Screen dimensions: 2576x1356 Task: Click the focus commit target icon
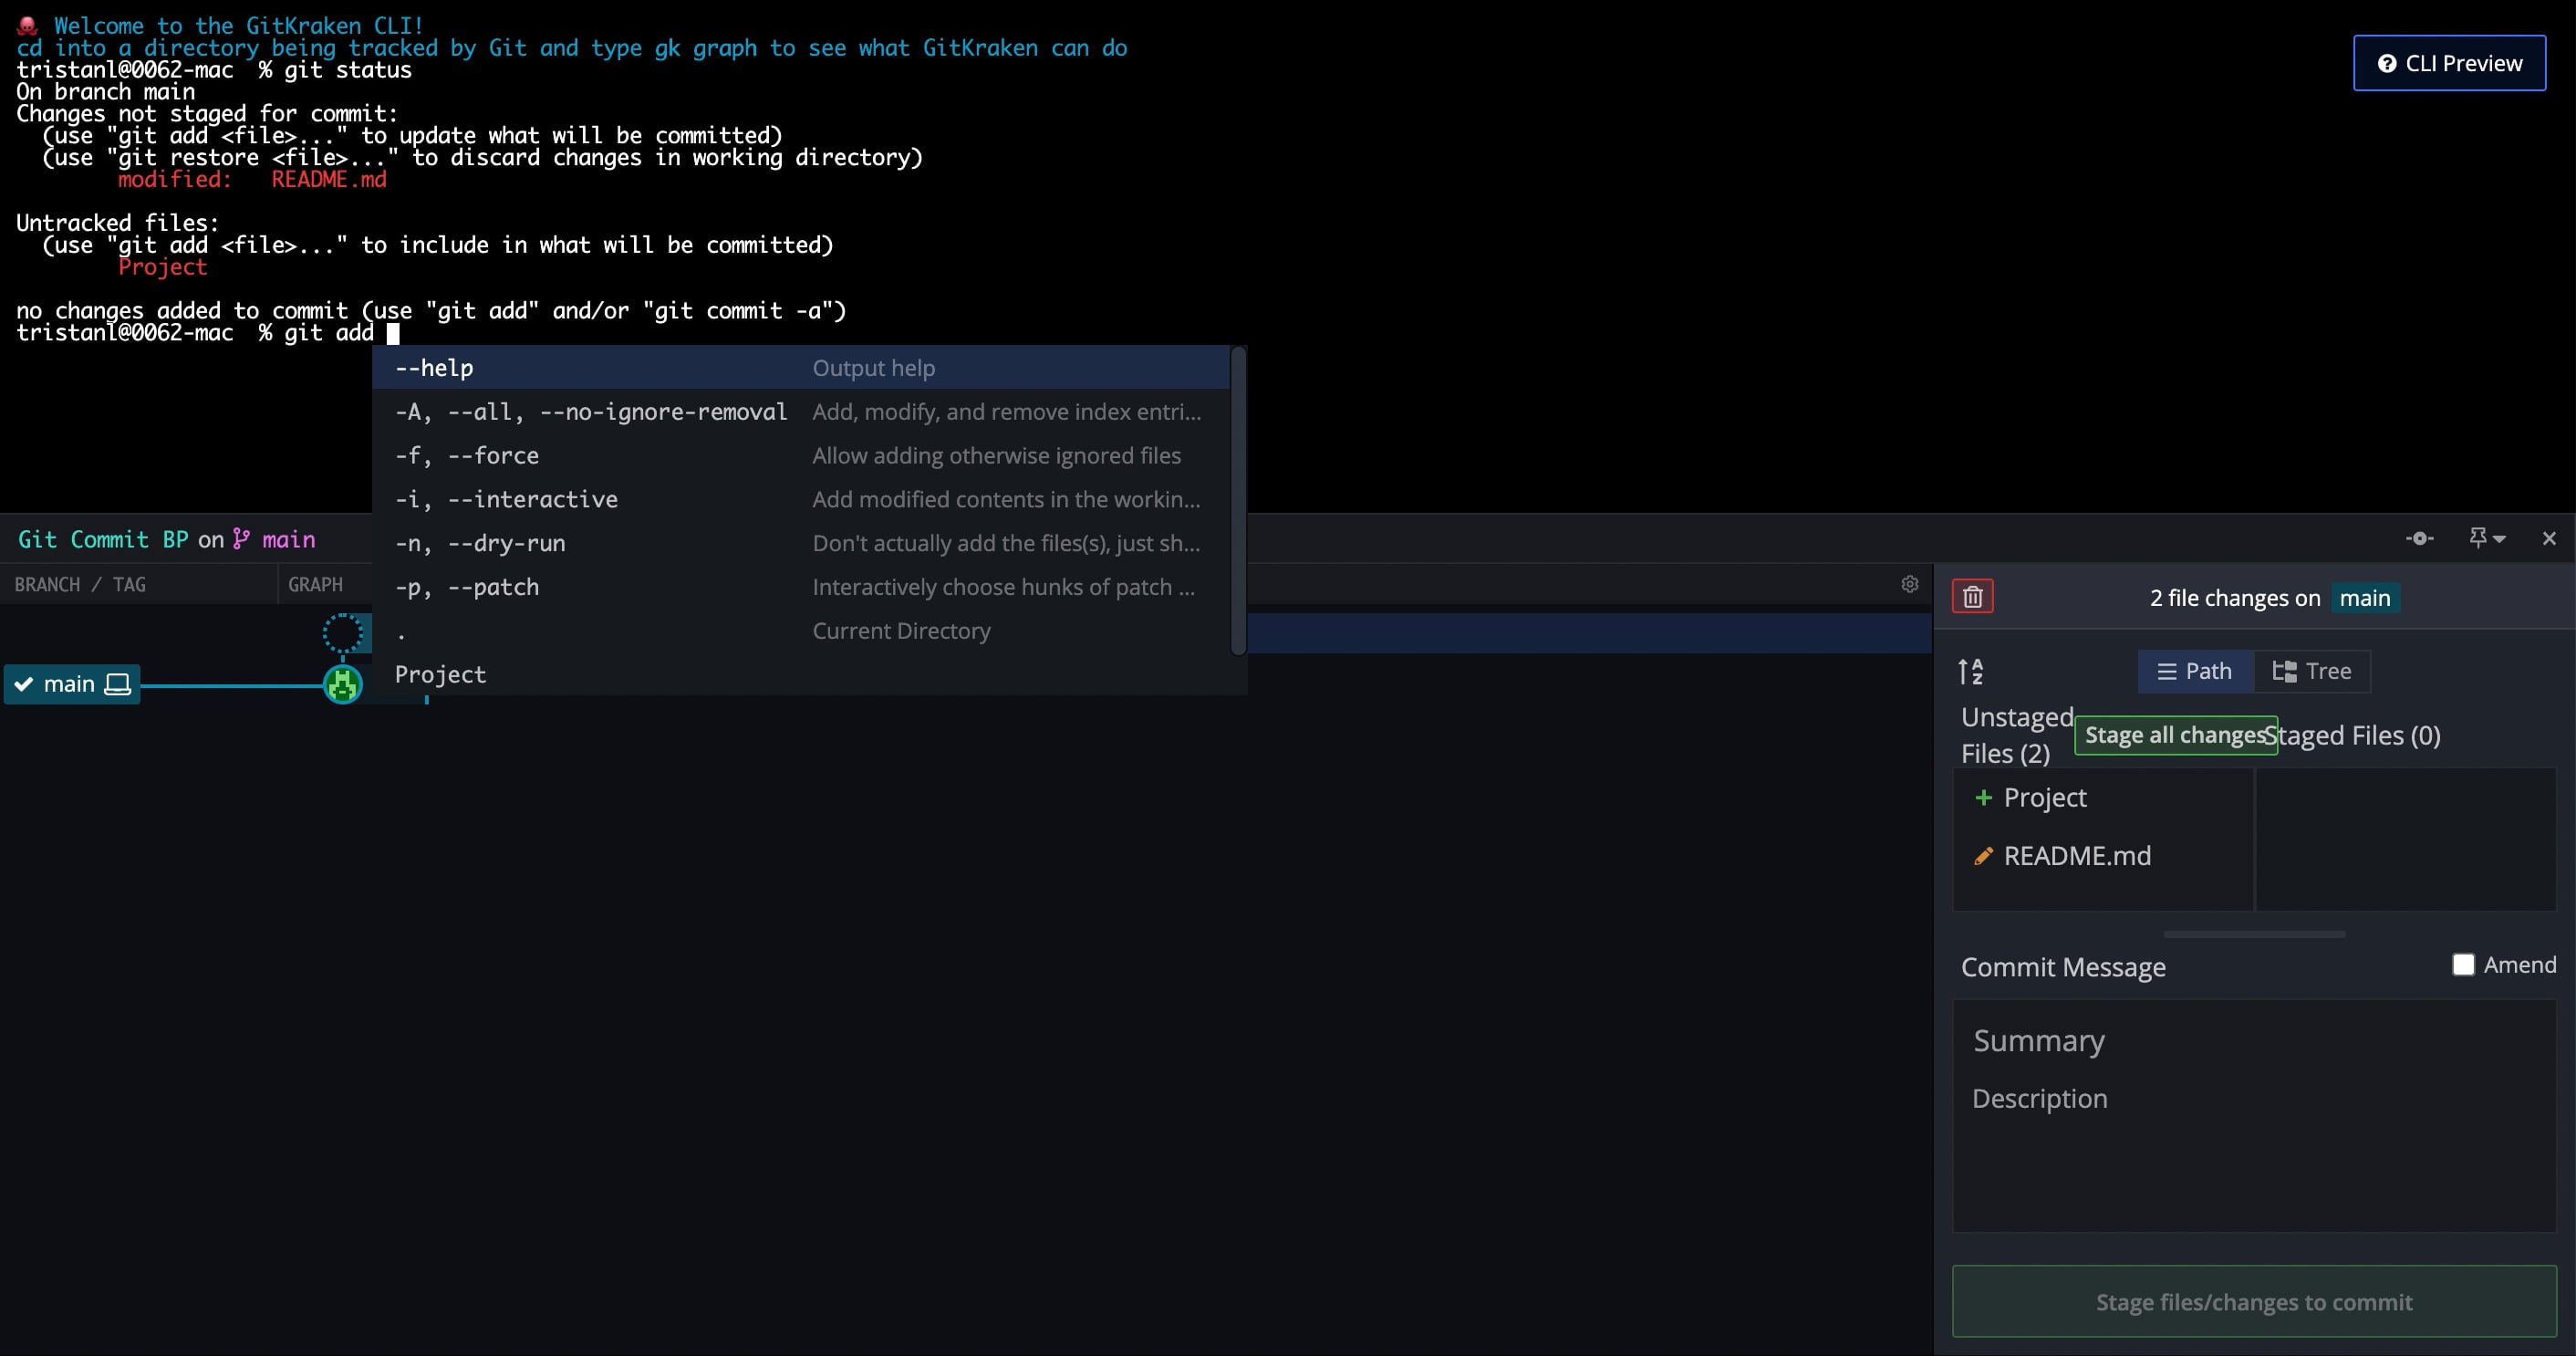tap(2420, 539)
